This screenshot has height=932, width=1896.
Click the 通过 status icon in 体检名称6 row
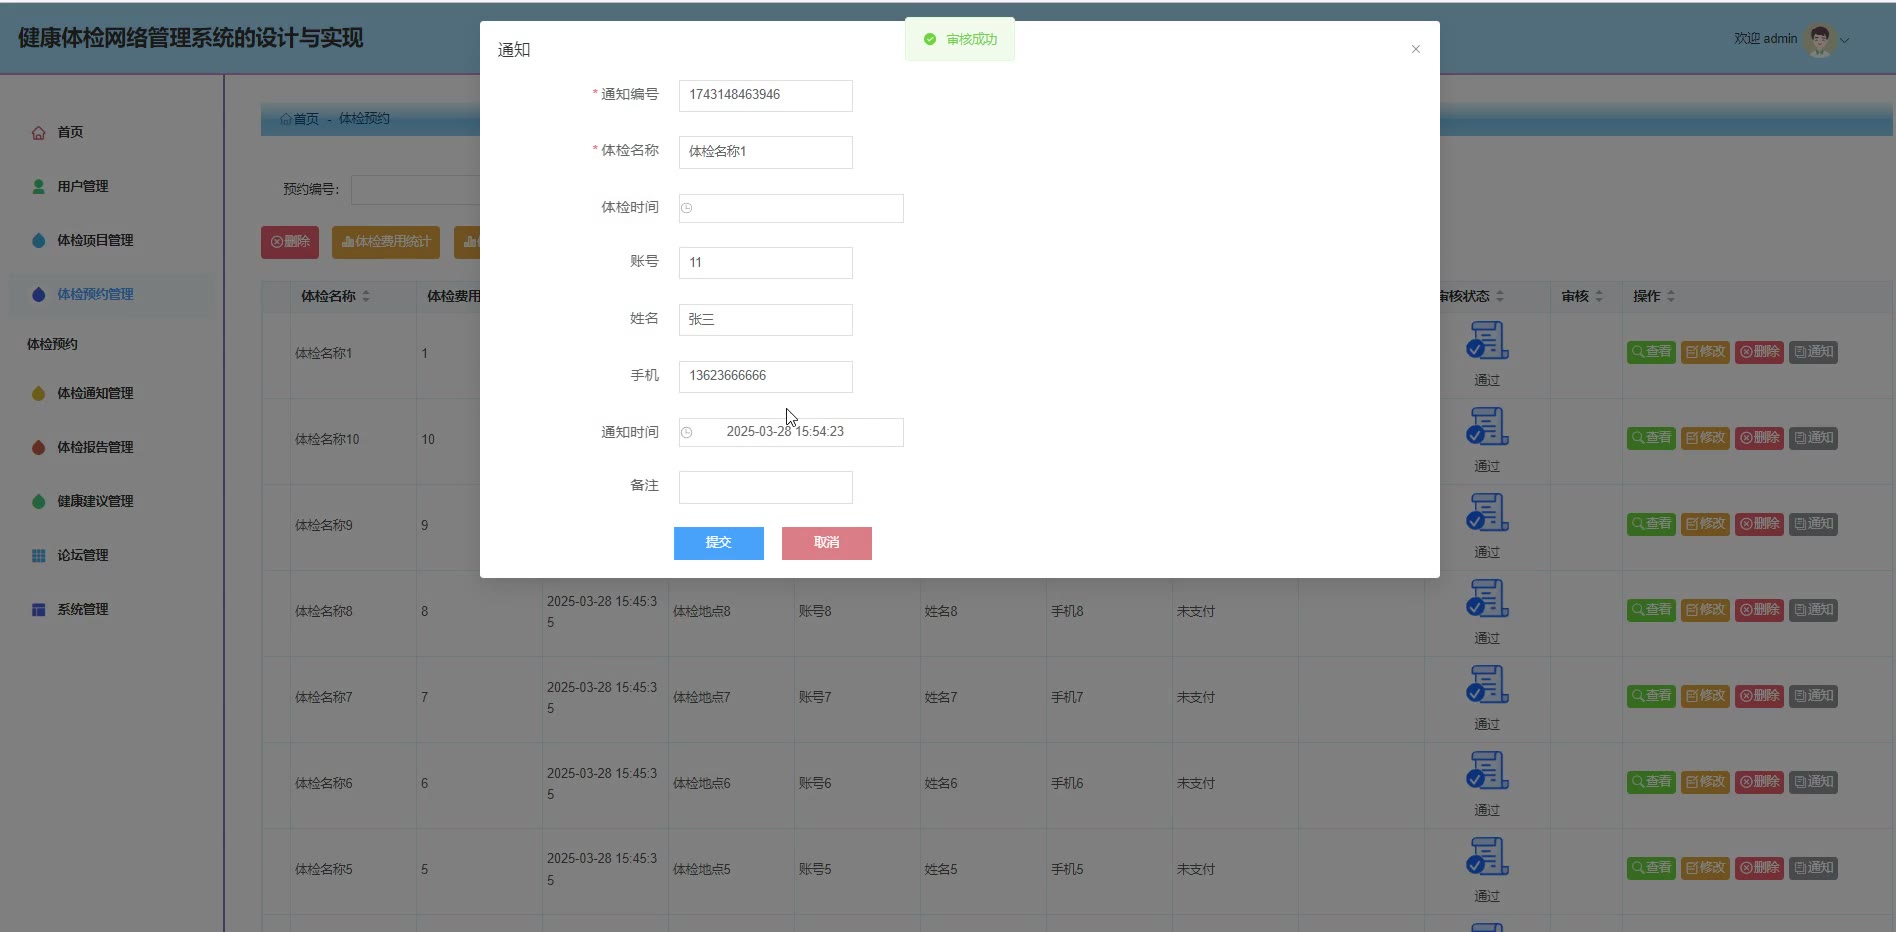click(1487, 771)
